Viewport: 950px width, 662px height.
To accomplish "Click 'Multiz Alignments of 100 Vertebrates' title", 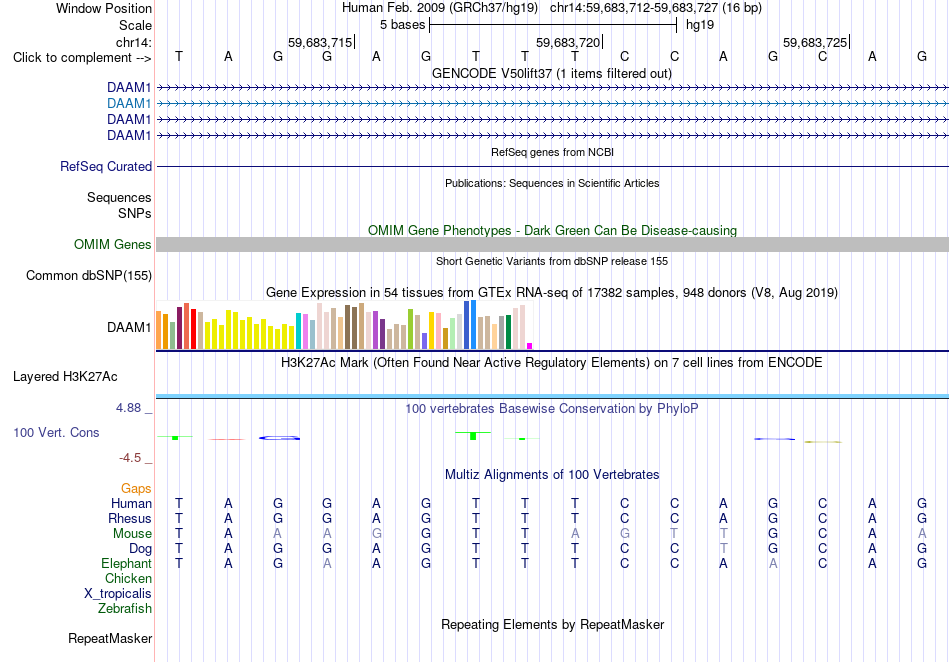I will pyautogui.click(x=552, y=475).
